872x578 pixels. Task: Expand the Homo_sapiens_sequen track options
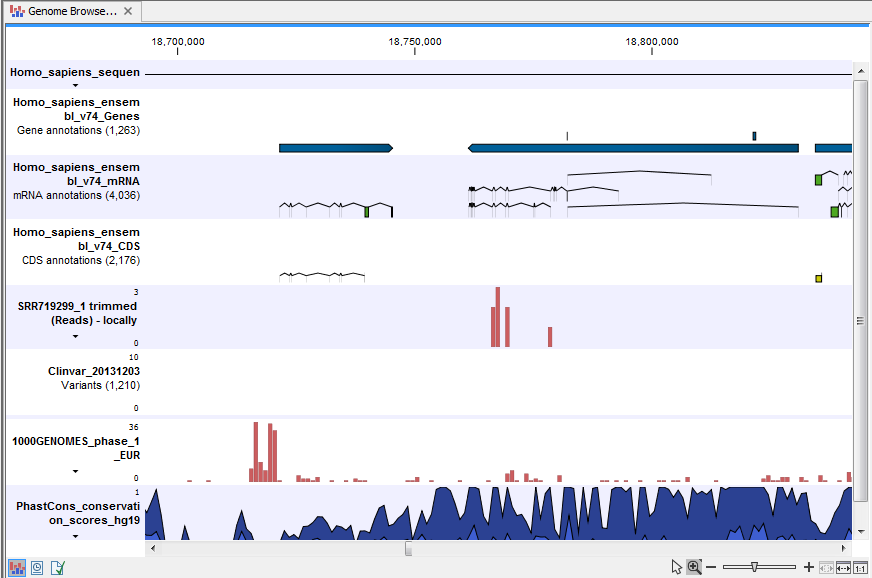tap(75, 84)
